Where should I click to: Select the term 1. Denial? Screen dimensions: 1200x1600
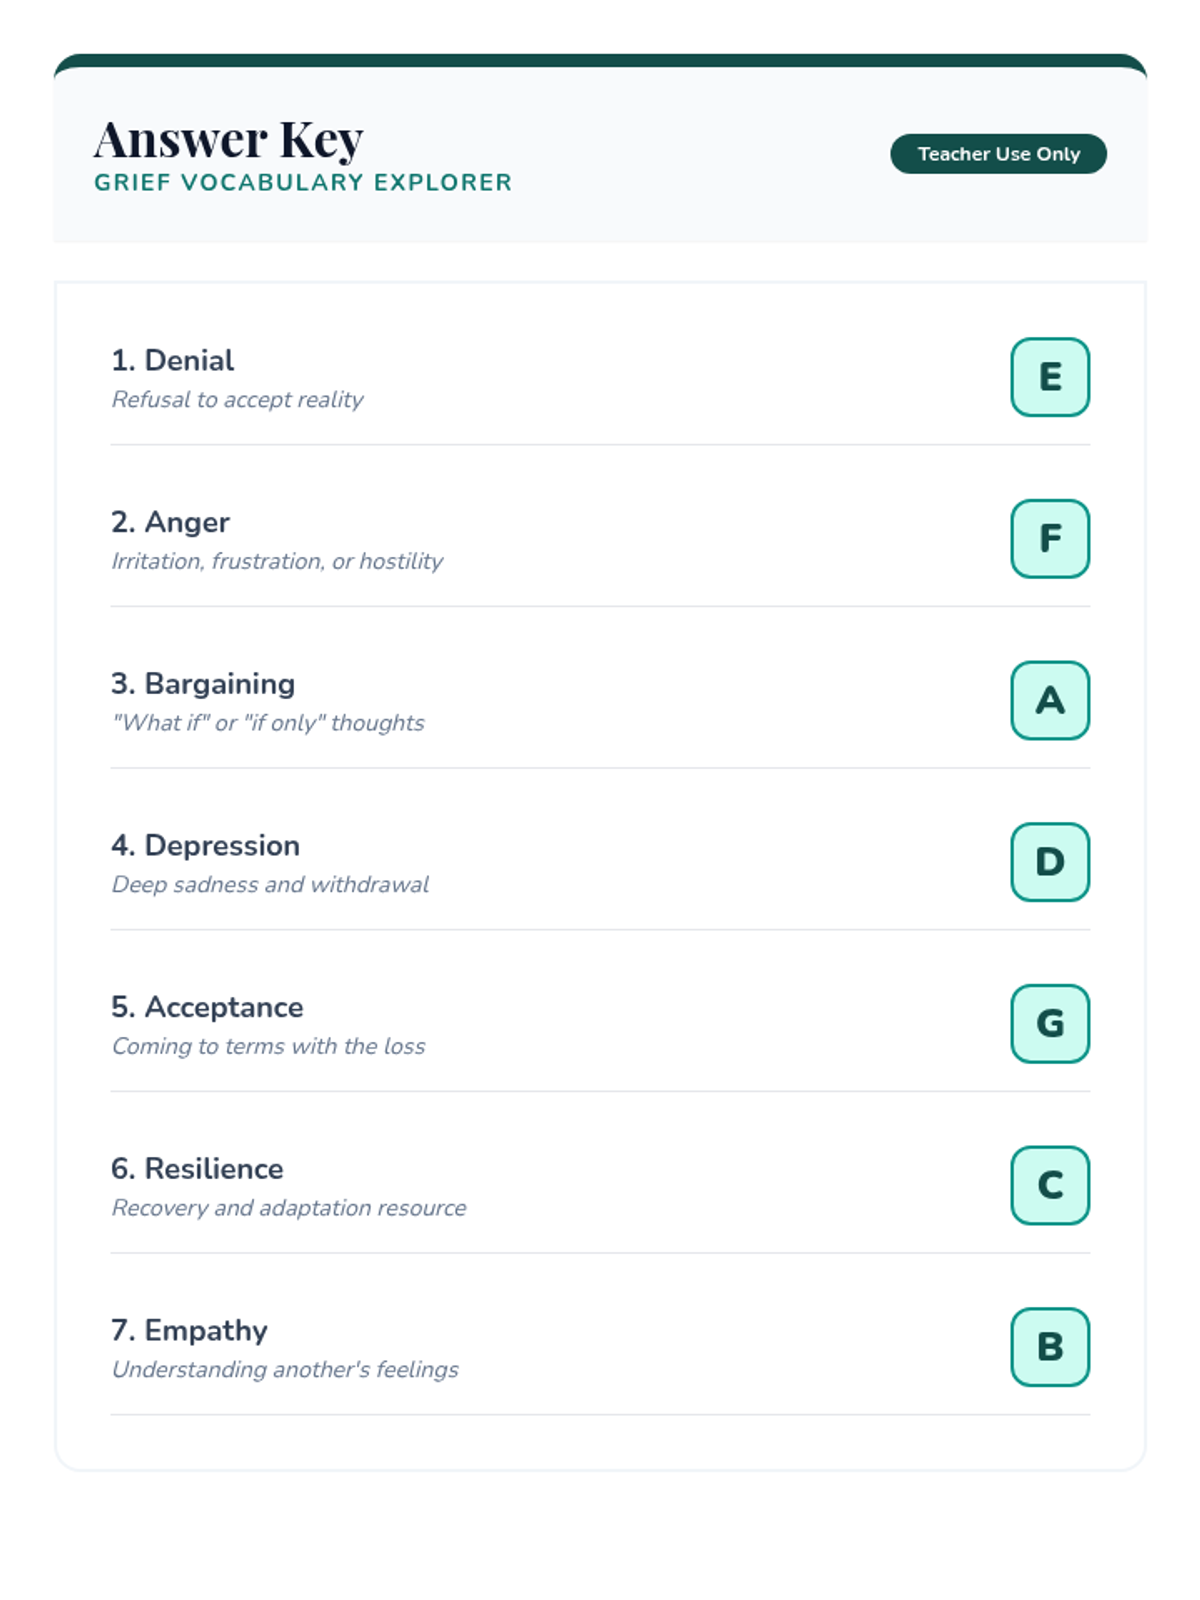pyautogui.click(x=172, y=360)
